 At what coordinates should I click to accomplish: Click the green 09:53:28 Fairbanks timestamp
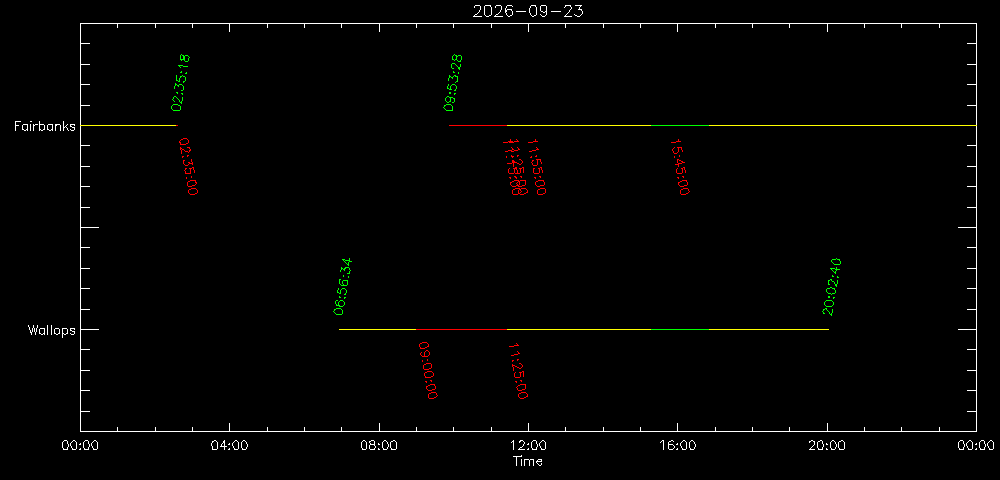pos(453,83)
